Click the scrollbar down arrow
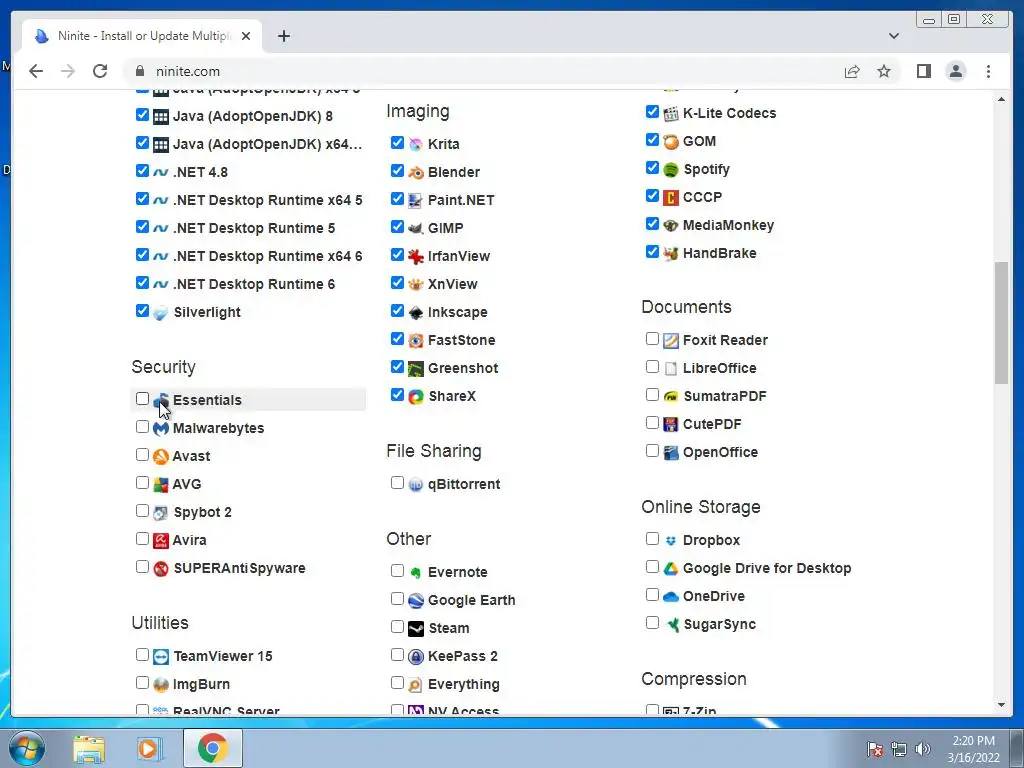Screen dimensions: 1024x768 point(1001,705)
